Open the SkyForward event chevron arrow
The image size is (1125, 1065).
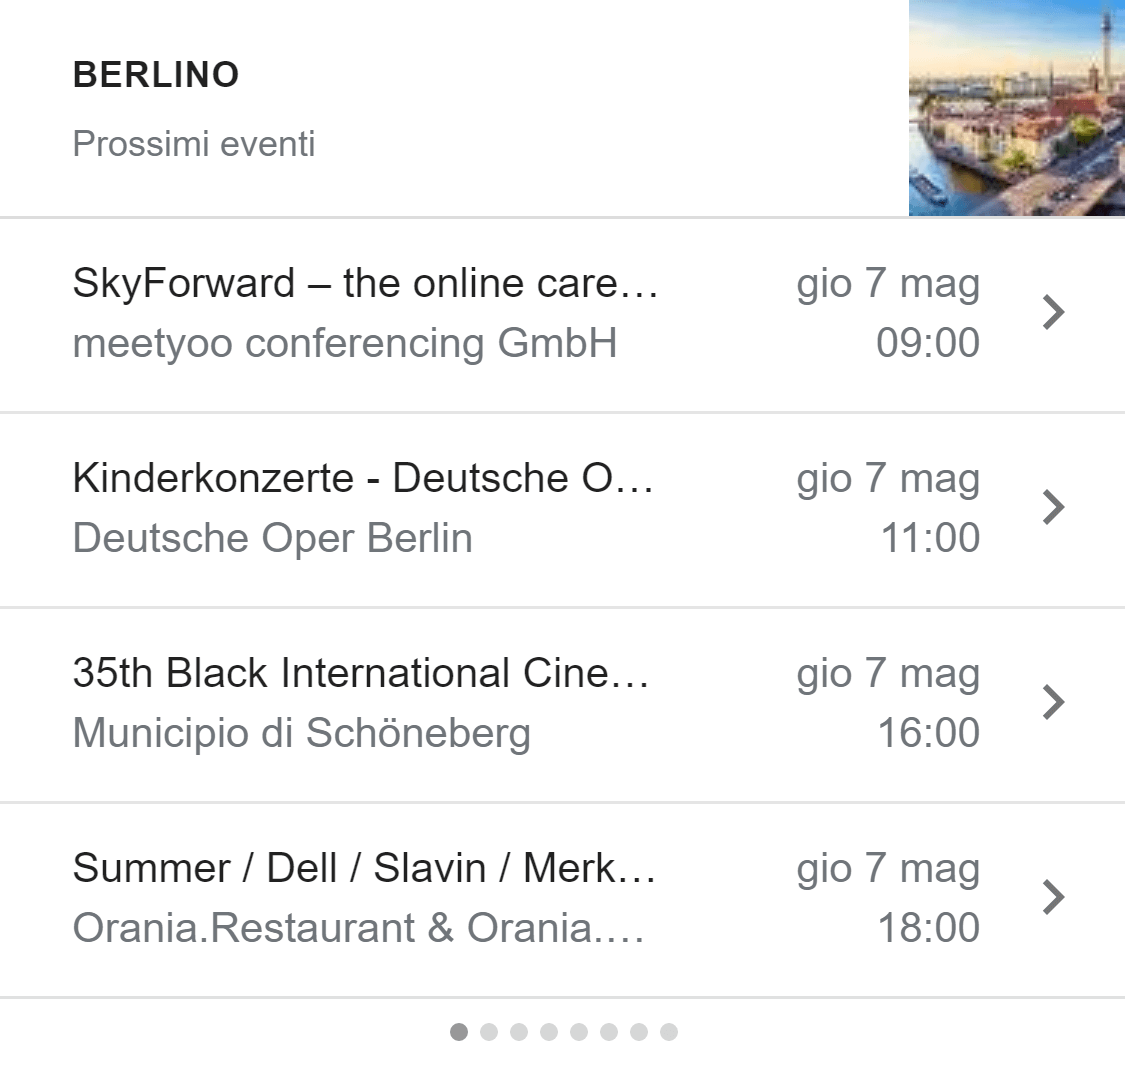point(1053,312)
